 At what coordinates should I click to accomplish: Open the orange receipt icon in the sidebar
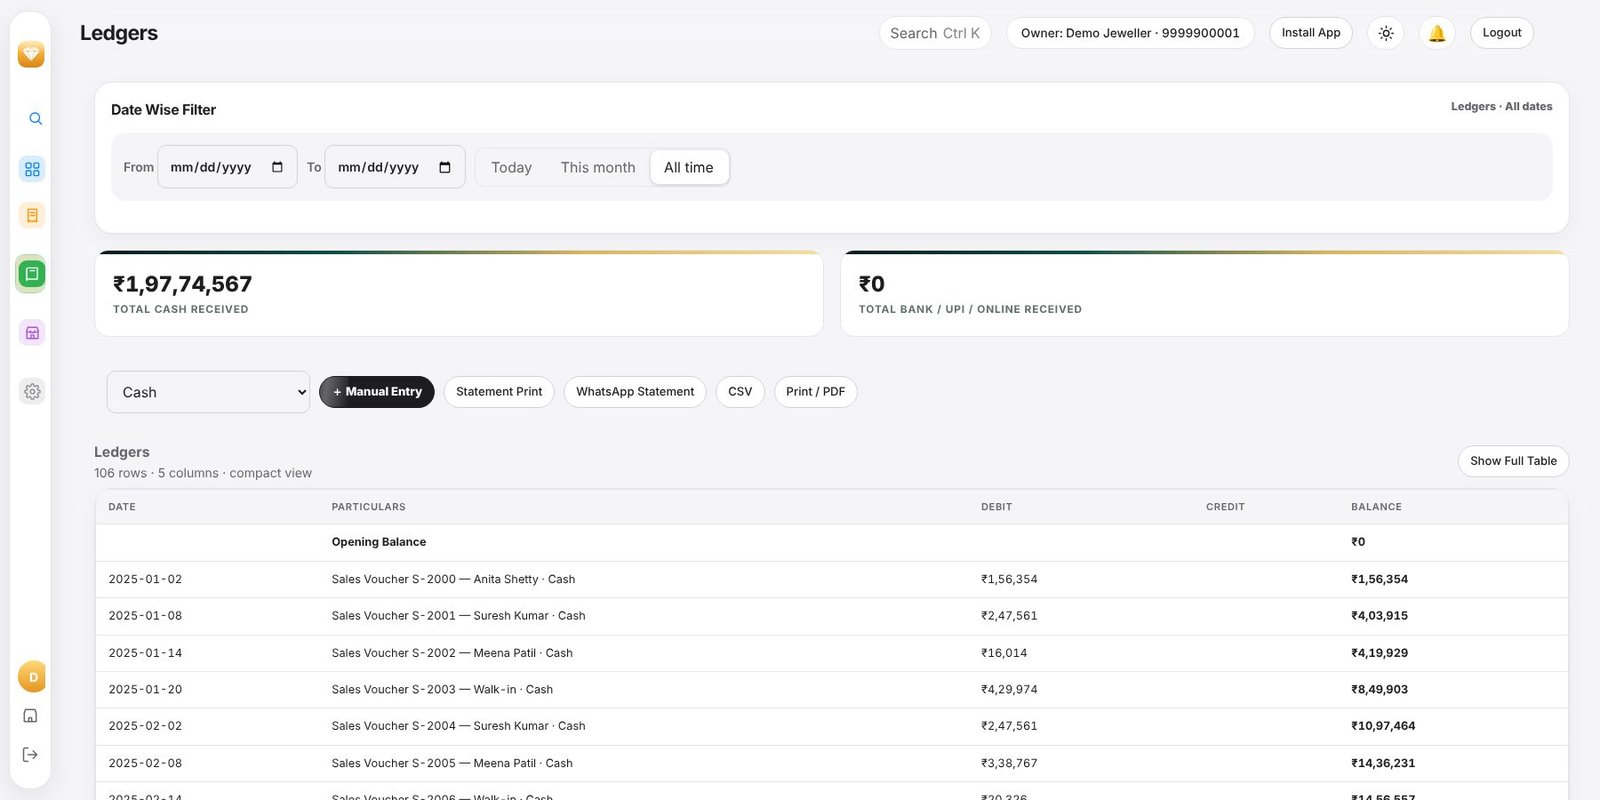click(x=32, y=215)
